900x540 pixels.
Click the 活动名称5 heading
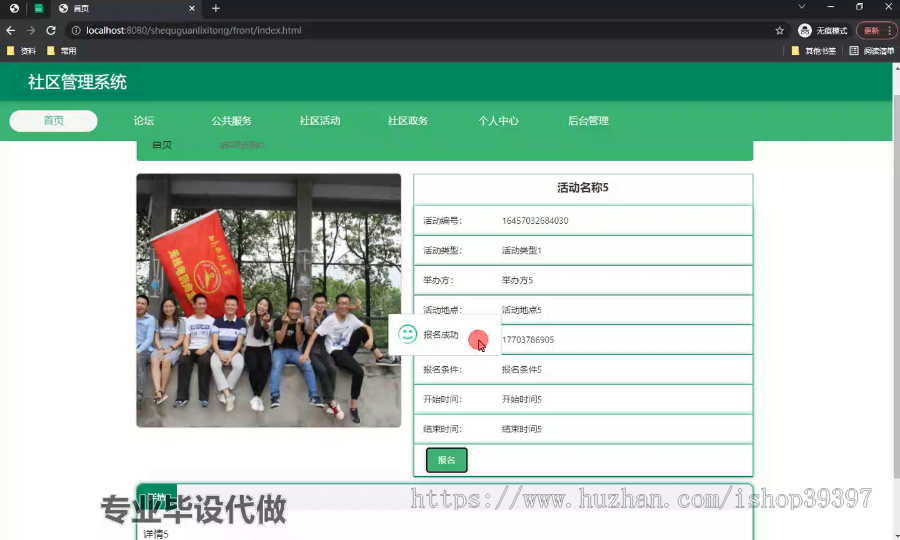pos(583,188)
